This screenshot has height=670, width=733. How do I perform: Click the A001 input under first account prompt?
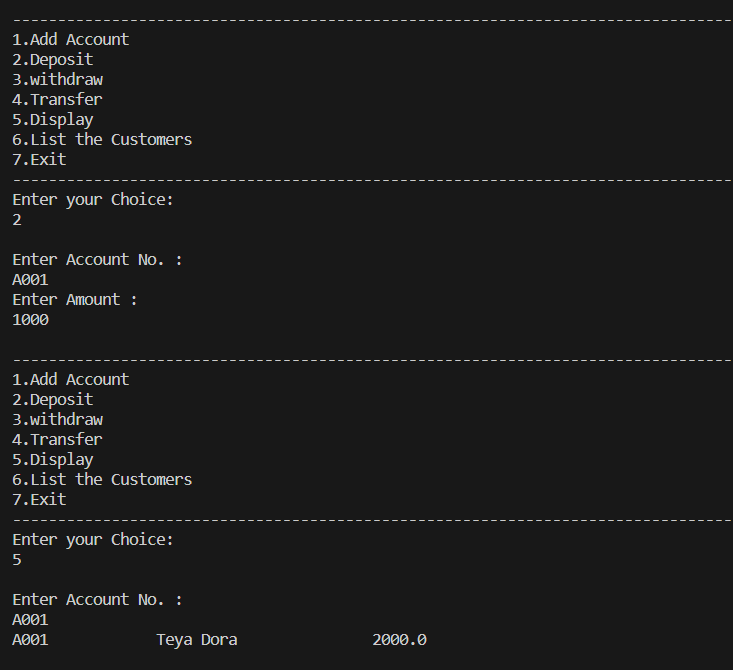pyautogui.click(x=30, y=280)
